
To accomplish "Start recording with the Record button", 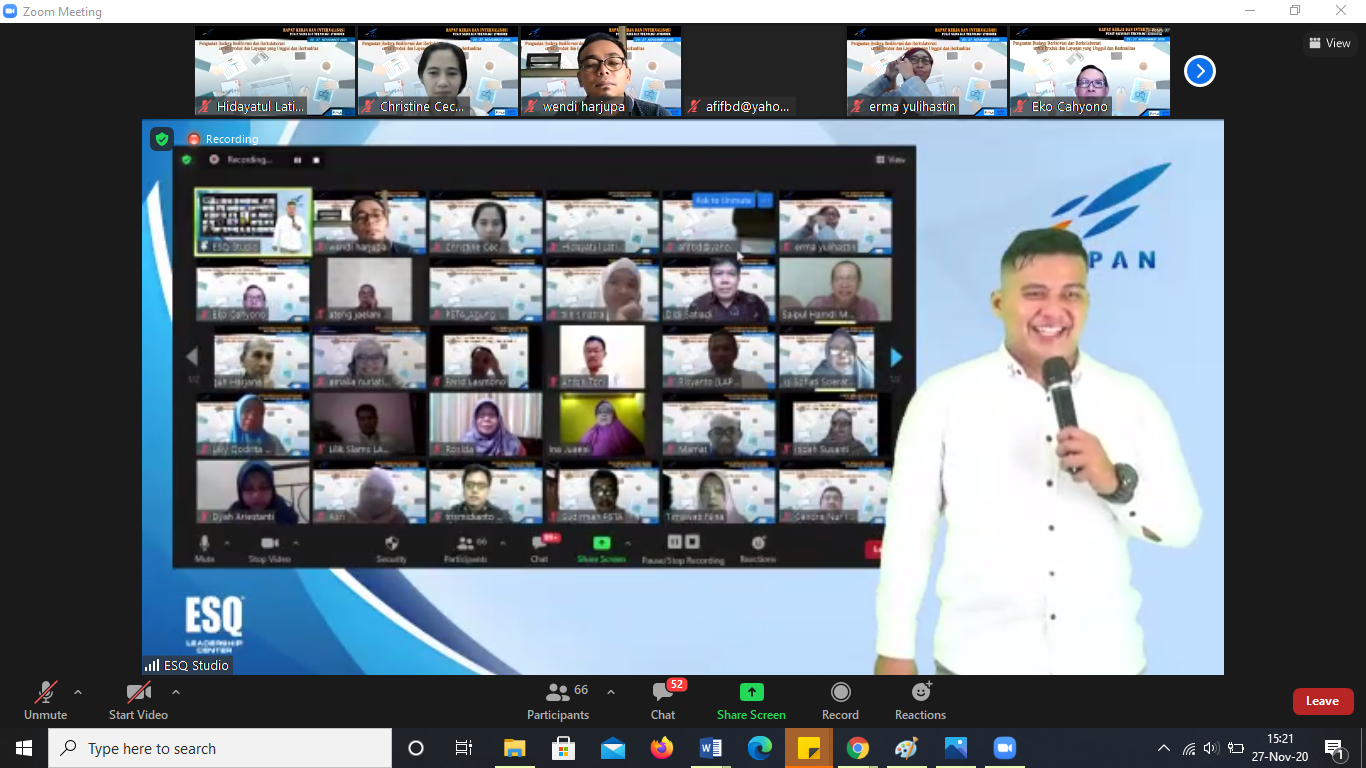I will point(840,701).
